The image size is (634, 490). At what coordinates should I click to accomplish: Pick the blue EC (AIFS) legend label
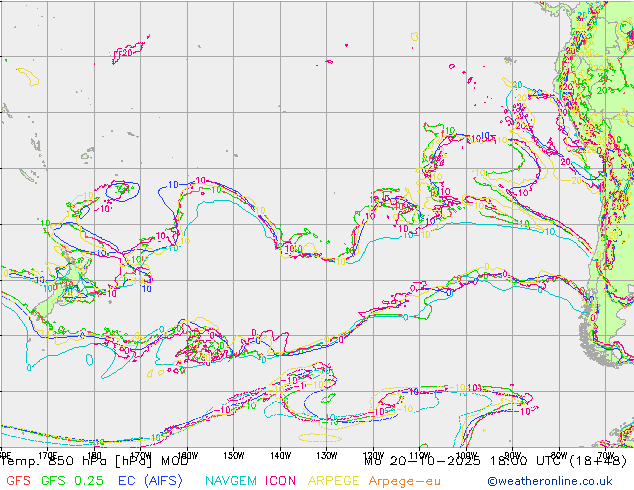[150, 481]
